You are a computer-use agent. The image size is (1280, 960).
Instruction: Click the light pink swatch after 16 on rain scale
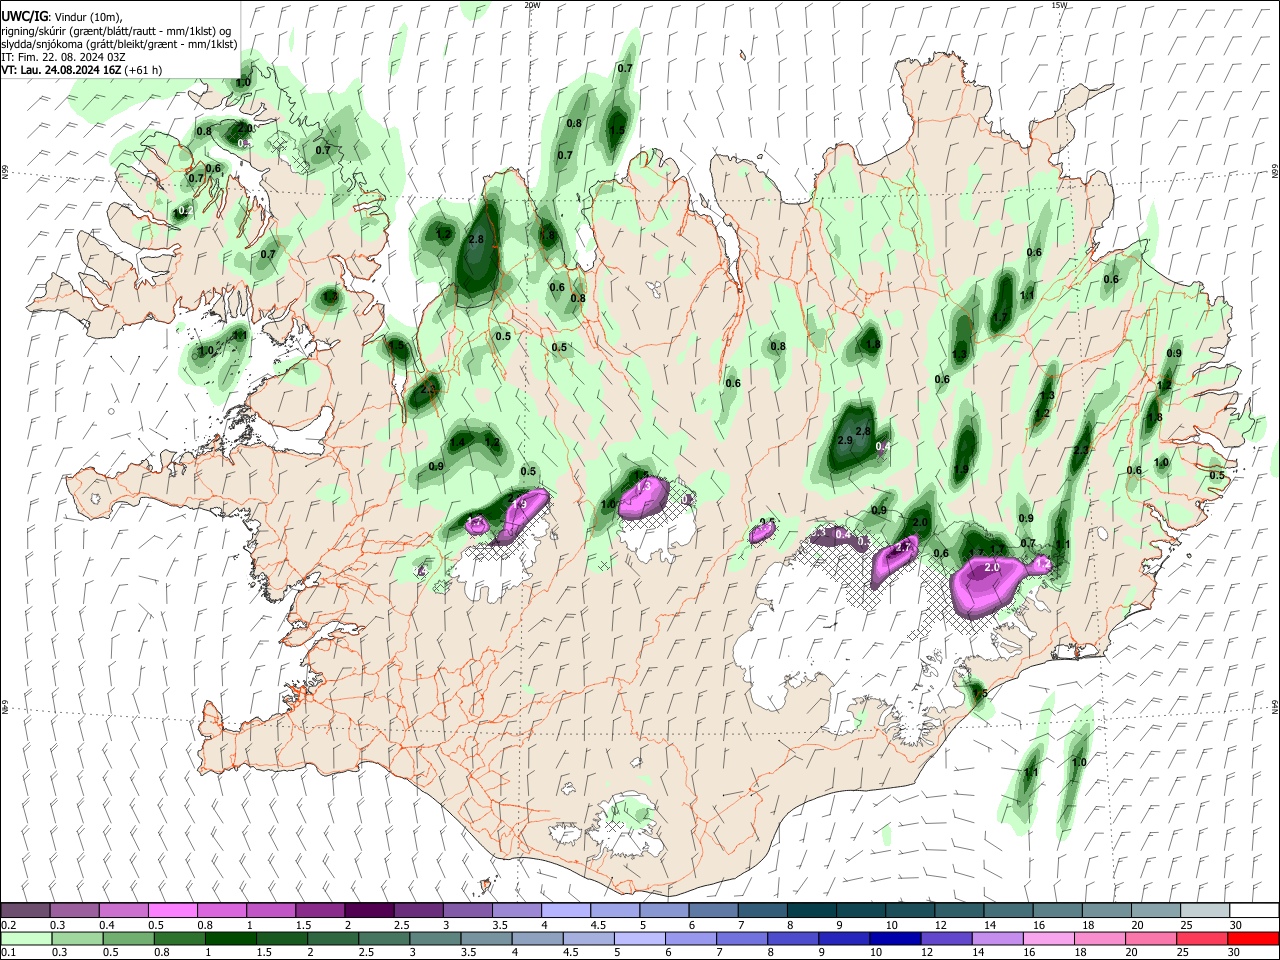(x=1049, y=939)
